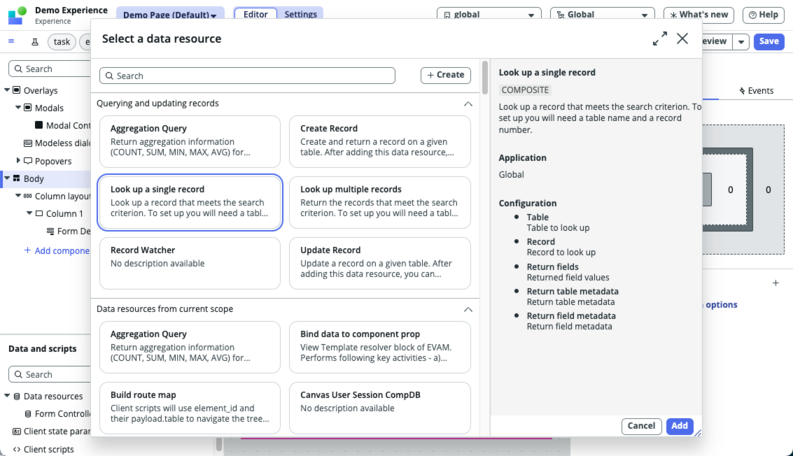
Task: Focus the data resource Search field
Action: (247, 75)
